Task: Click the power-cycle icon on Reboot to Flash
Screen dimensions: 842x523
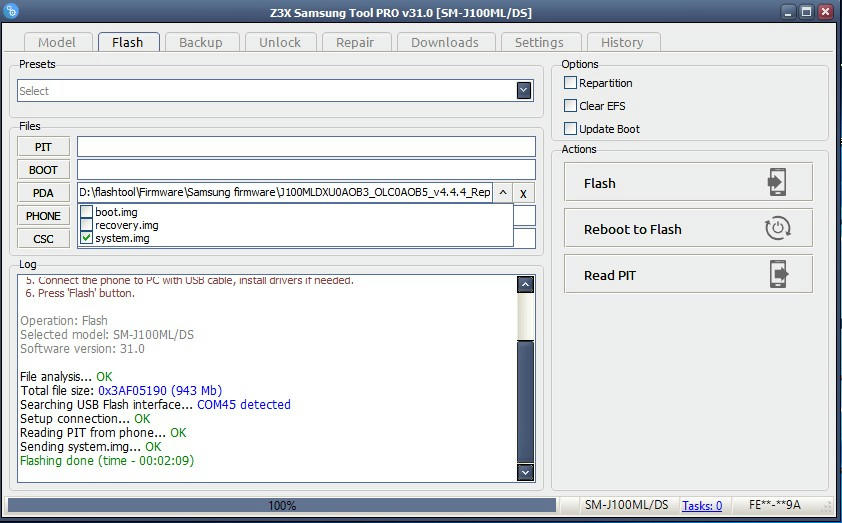Action: [777, 229]
